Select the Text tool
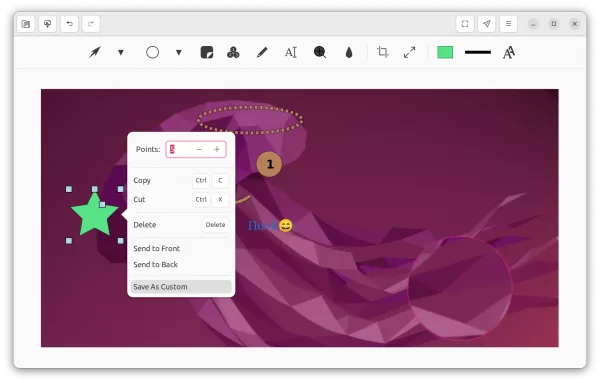Screen dimensions: 600x383 [291, 52]
